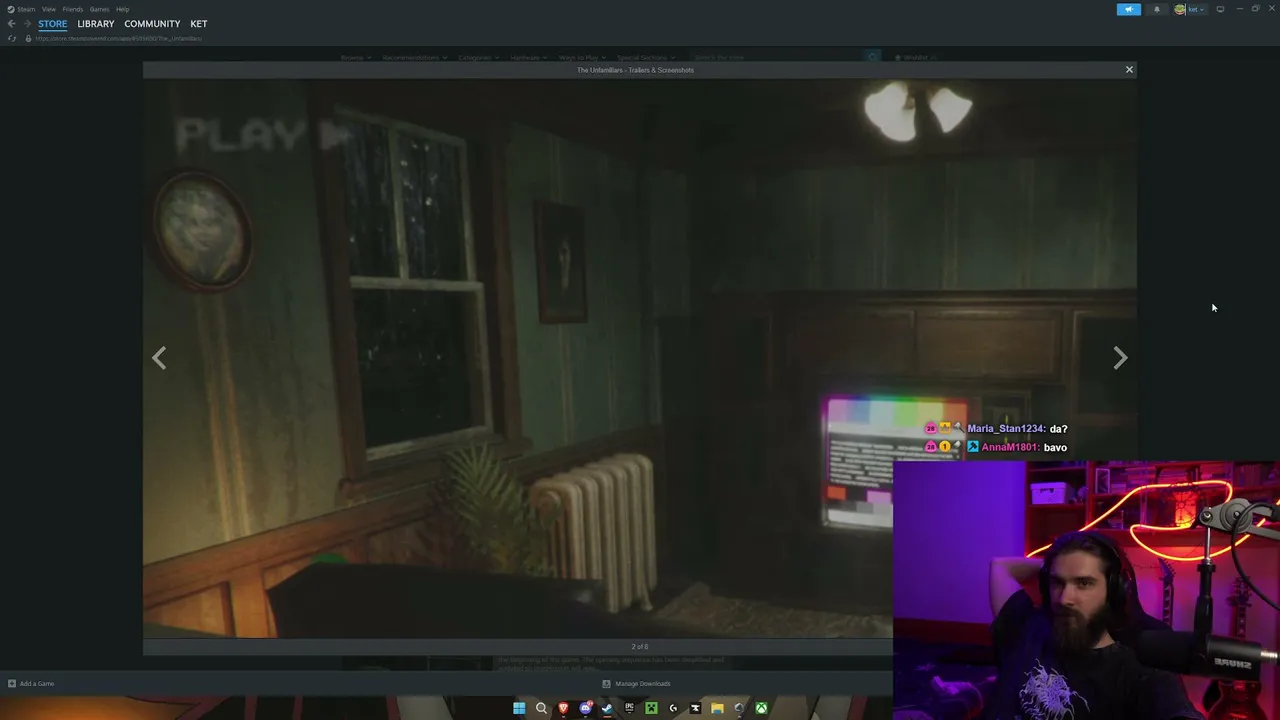Click the store page URL

coord(119,38)
